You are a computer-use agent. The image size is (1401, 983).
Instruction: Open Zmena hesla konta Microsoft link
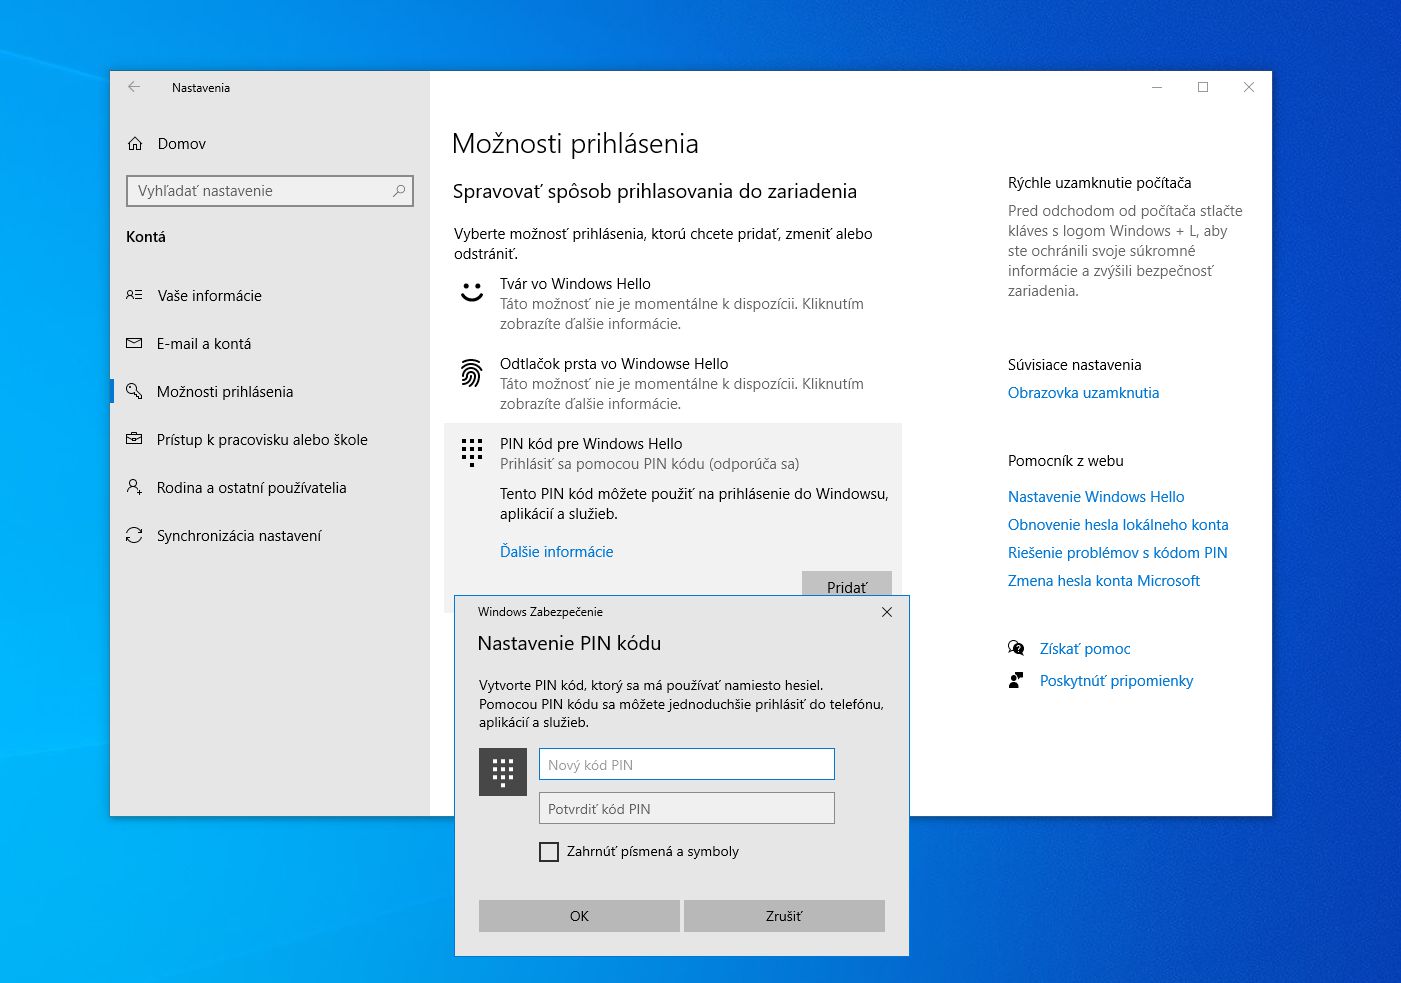click(x=1104, y=580)
